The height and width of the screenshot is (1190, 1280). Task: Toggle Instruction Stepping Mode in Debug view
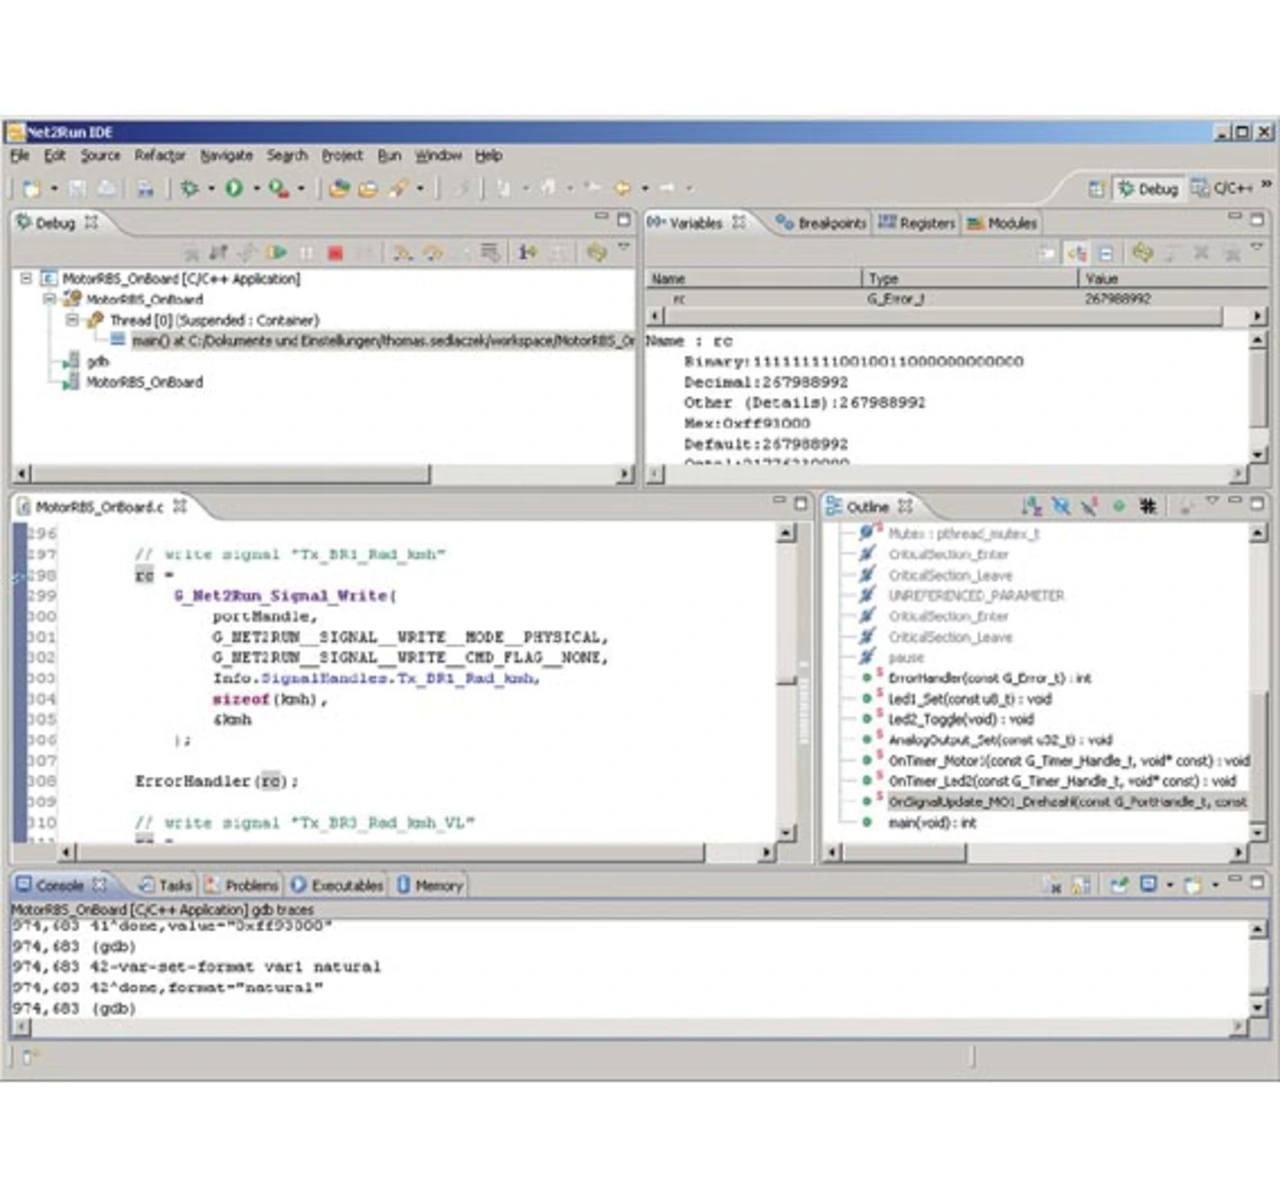(x=527, y=253)
